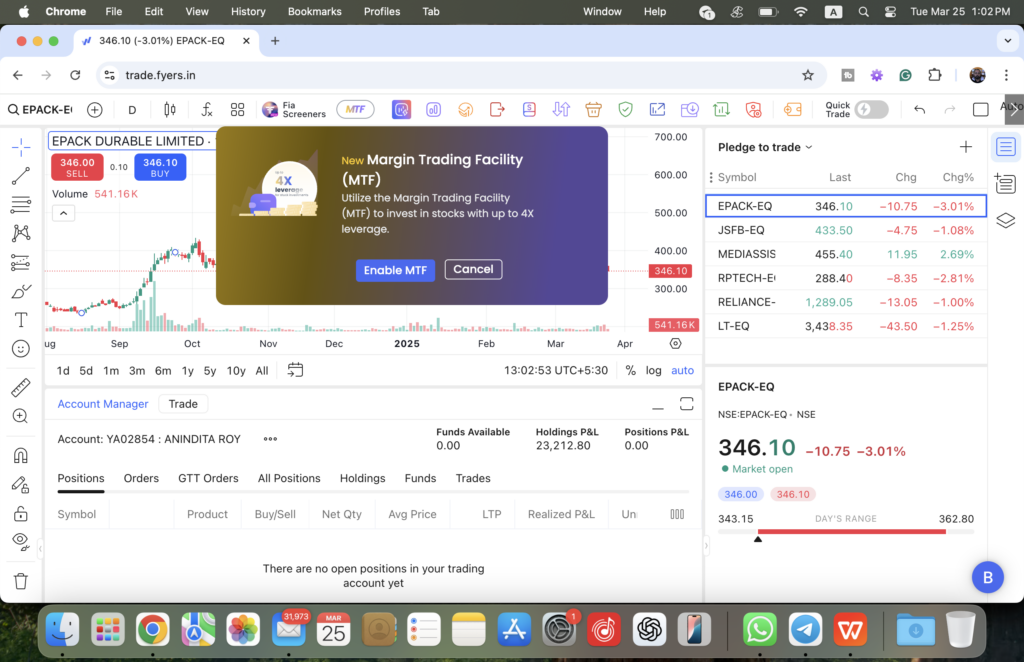The height and width of the screenshot is (662, 1024).
Task: Open the go to date calendar icon
Action: pyautogui.click(x=295, y=370)
